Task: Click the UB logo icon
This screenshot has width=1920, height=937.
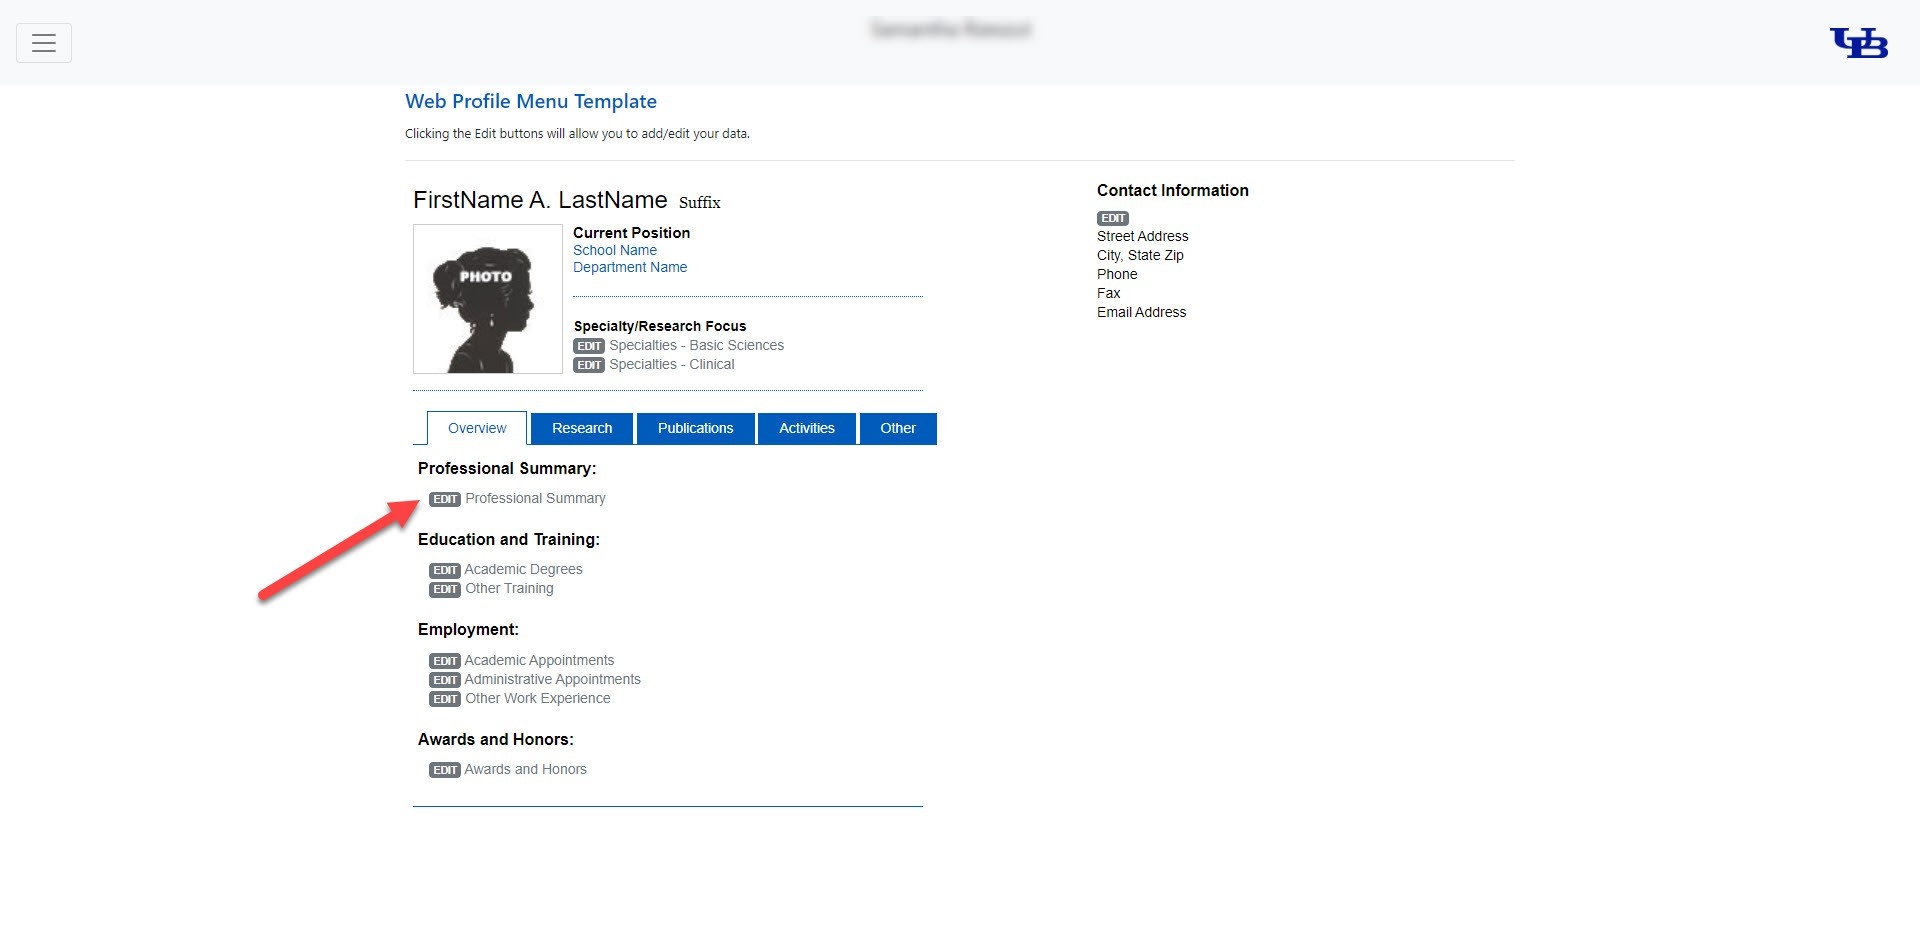Action: coord(1858,43)
